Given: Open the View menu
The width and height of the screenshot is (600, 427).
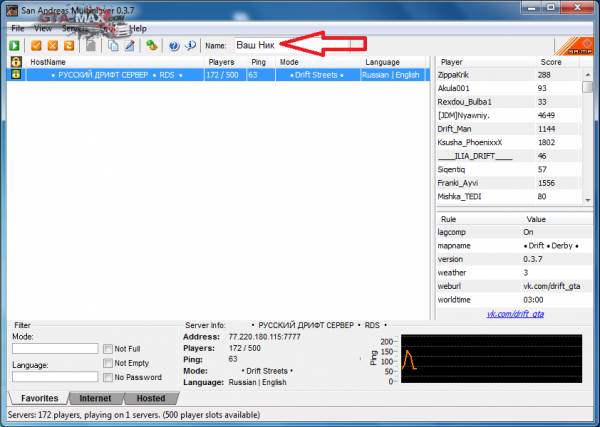Looking at the screenshot, I should [x=42, y=28].
